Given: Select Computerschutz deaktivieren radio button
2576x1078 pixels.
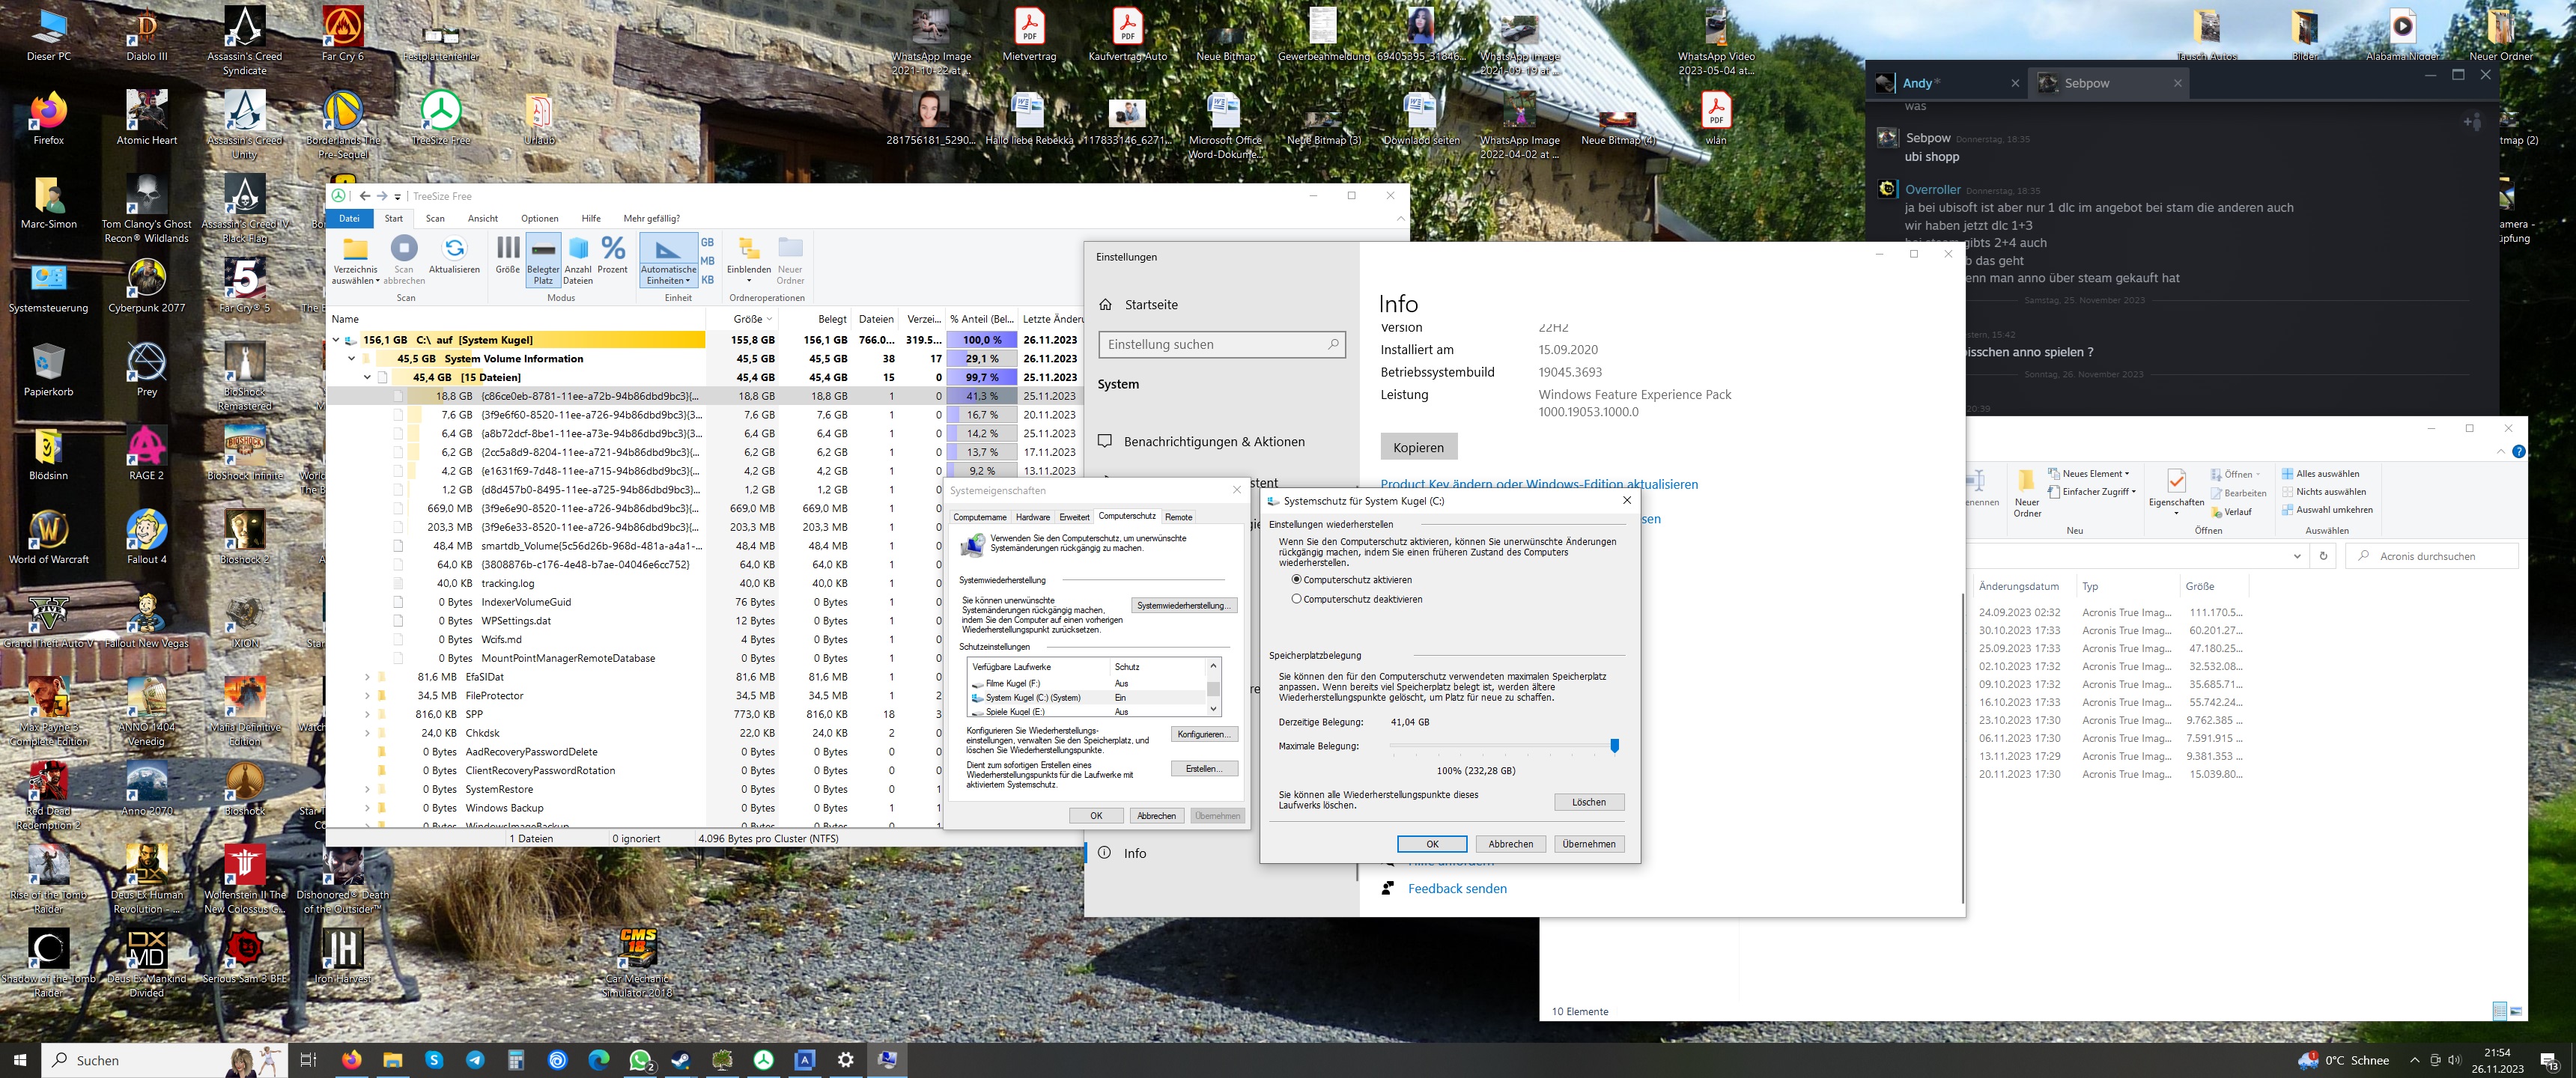Looking at the screenshot, I should point(1297,599).
